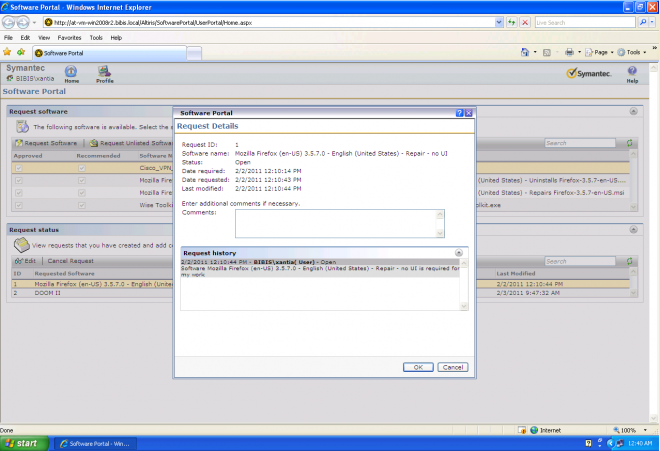The image size is (660, 451).
Task: Open the View menu
Action: (x=44, y=37)
